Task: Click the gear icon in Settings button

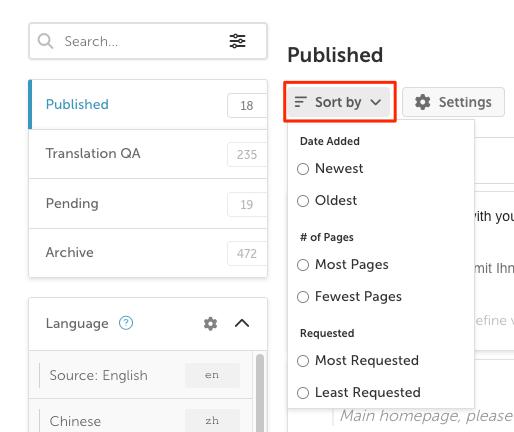Action: [x=422, y=102]
